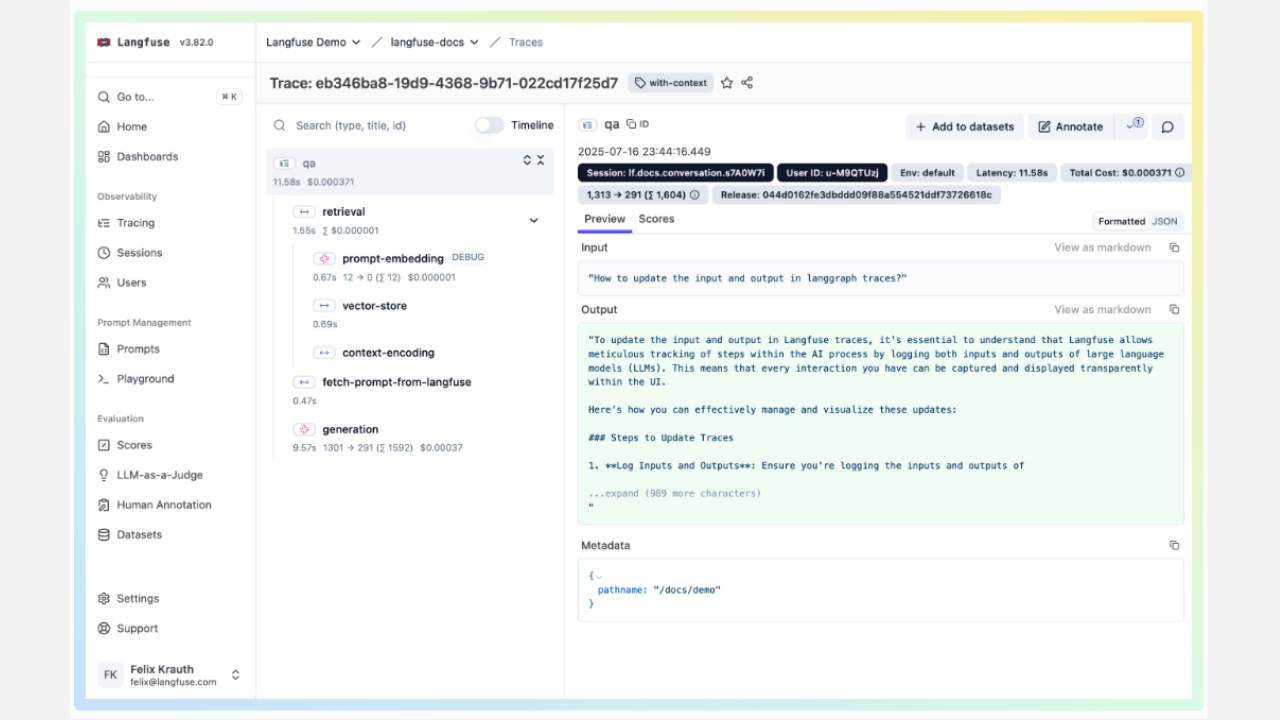Collapse all nodes in the qa tree

click(x=540, y=160)
